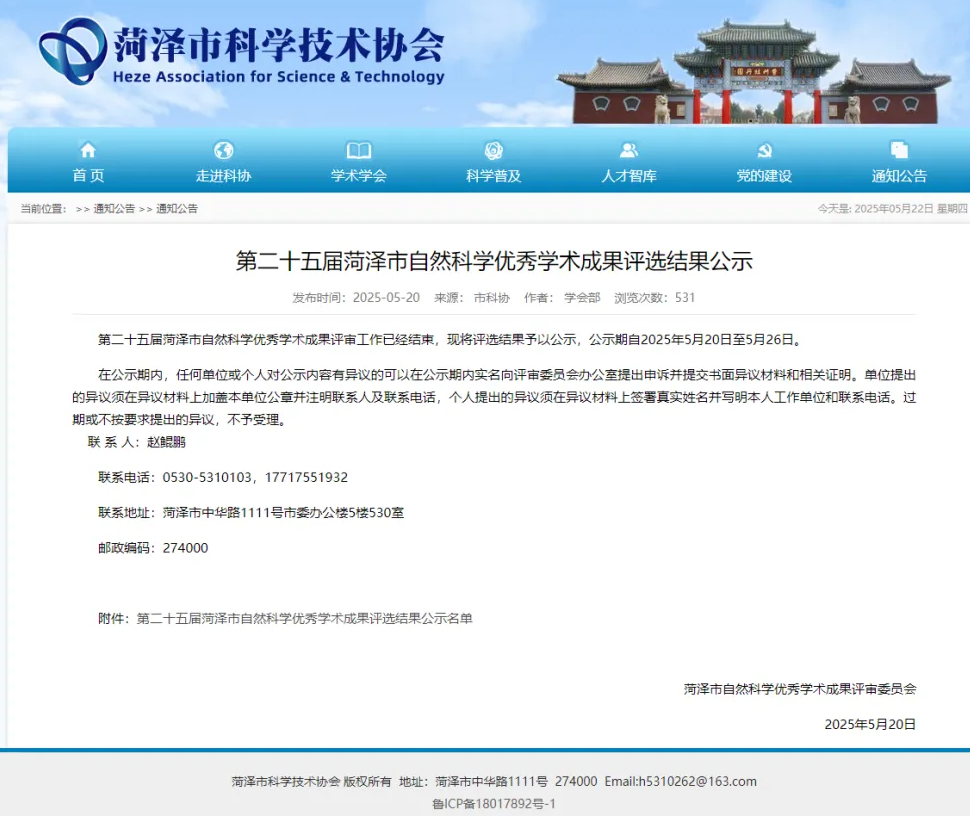
Task: Click the association logo emblem in header
Action: (x=71, y=51)
